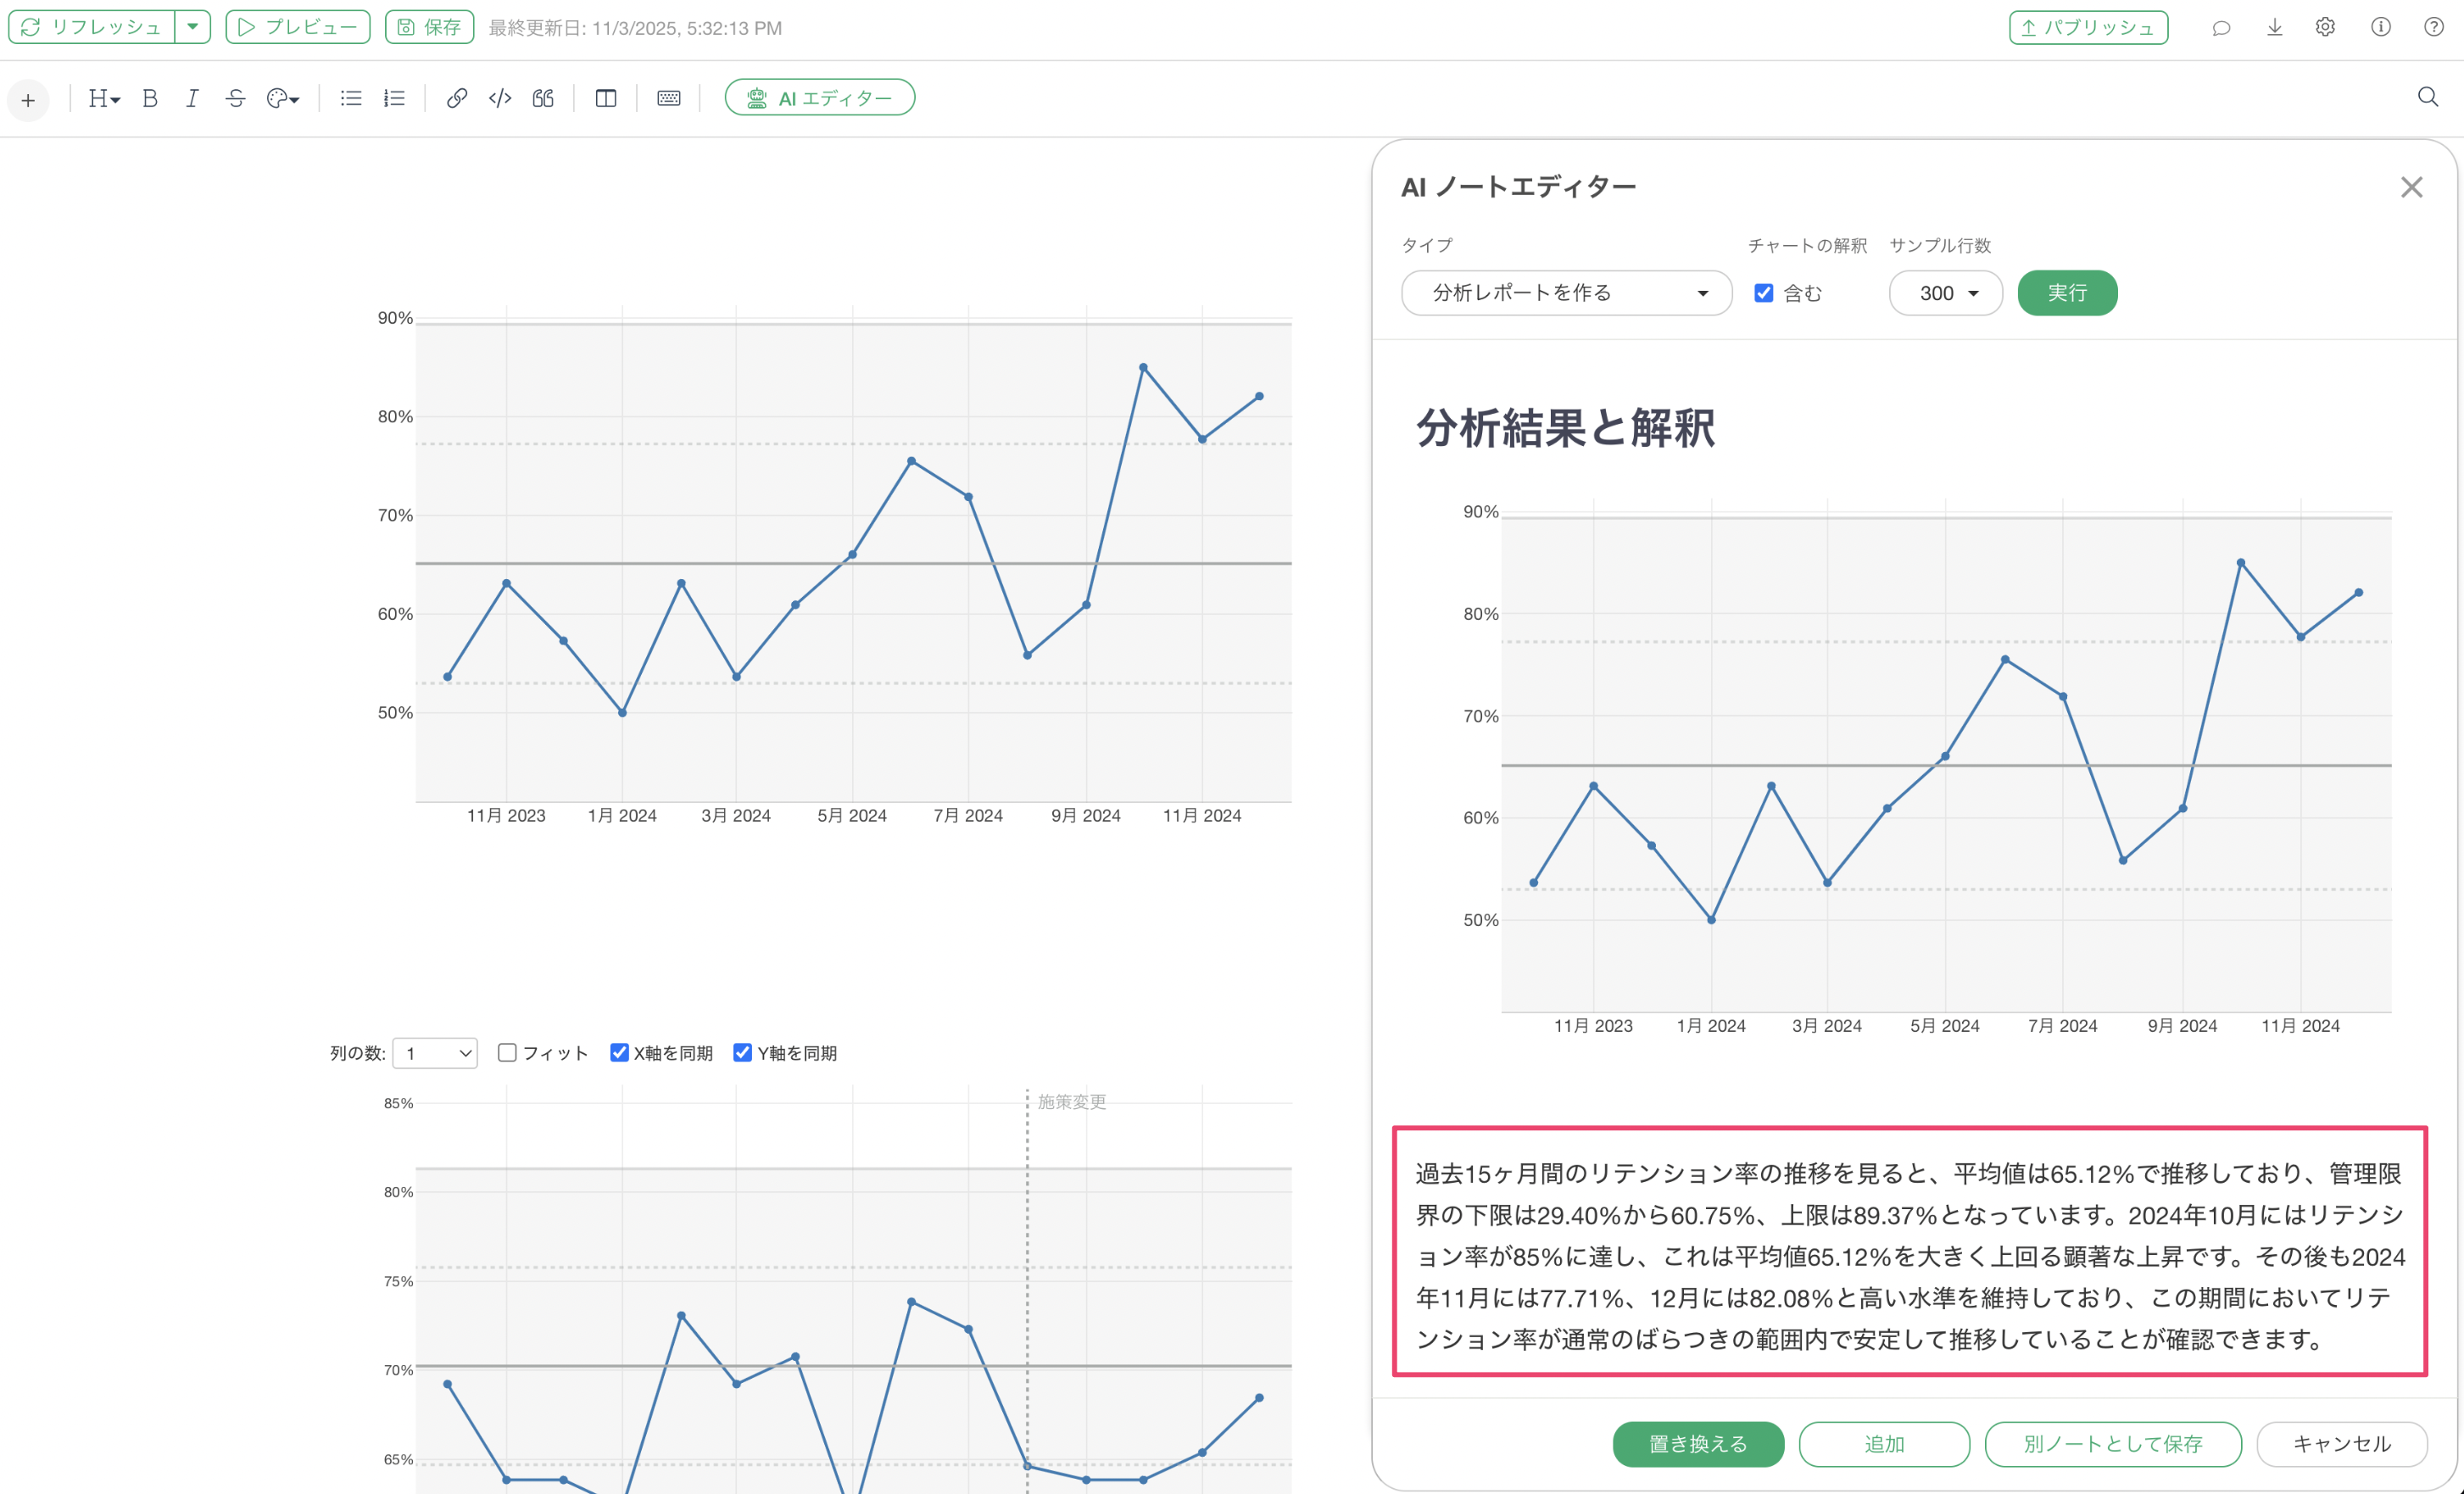Open the 分析レポートを作る type dropdown
2464x1494 pixels.
pyautogui.click(x=1566, y=293)
